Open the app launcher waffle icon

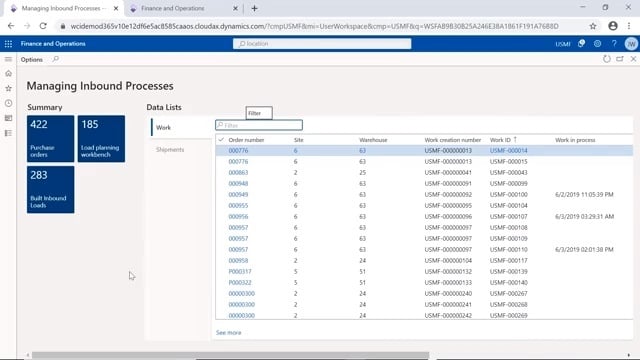(x=8, y=44)
